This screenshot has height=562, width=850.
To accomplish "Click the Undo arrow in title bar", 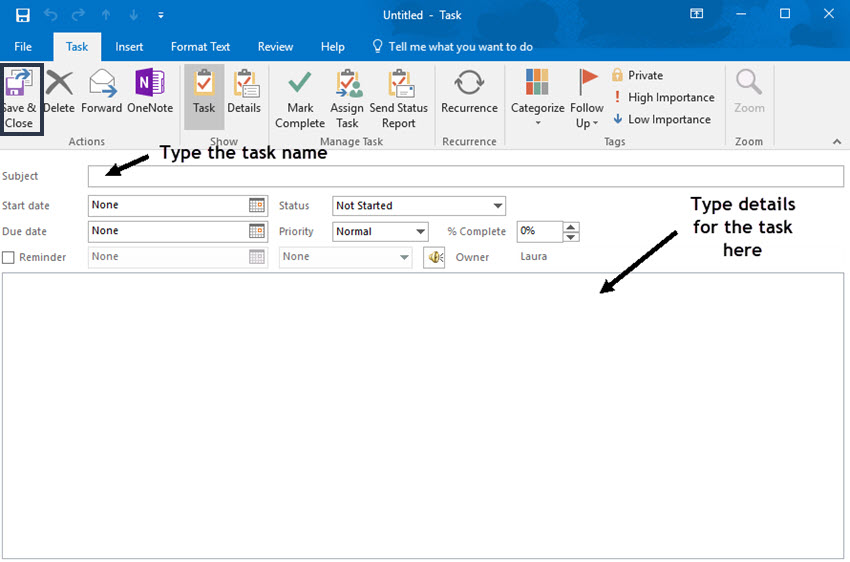I will click(x=50, y=15).
